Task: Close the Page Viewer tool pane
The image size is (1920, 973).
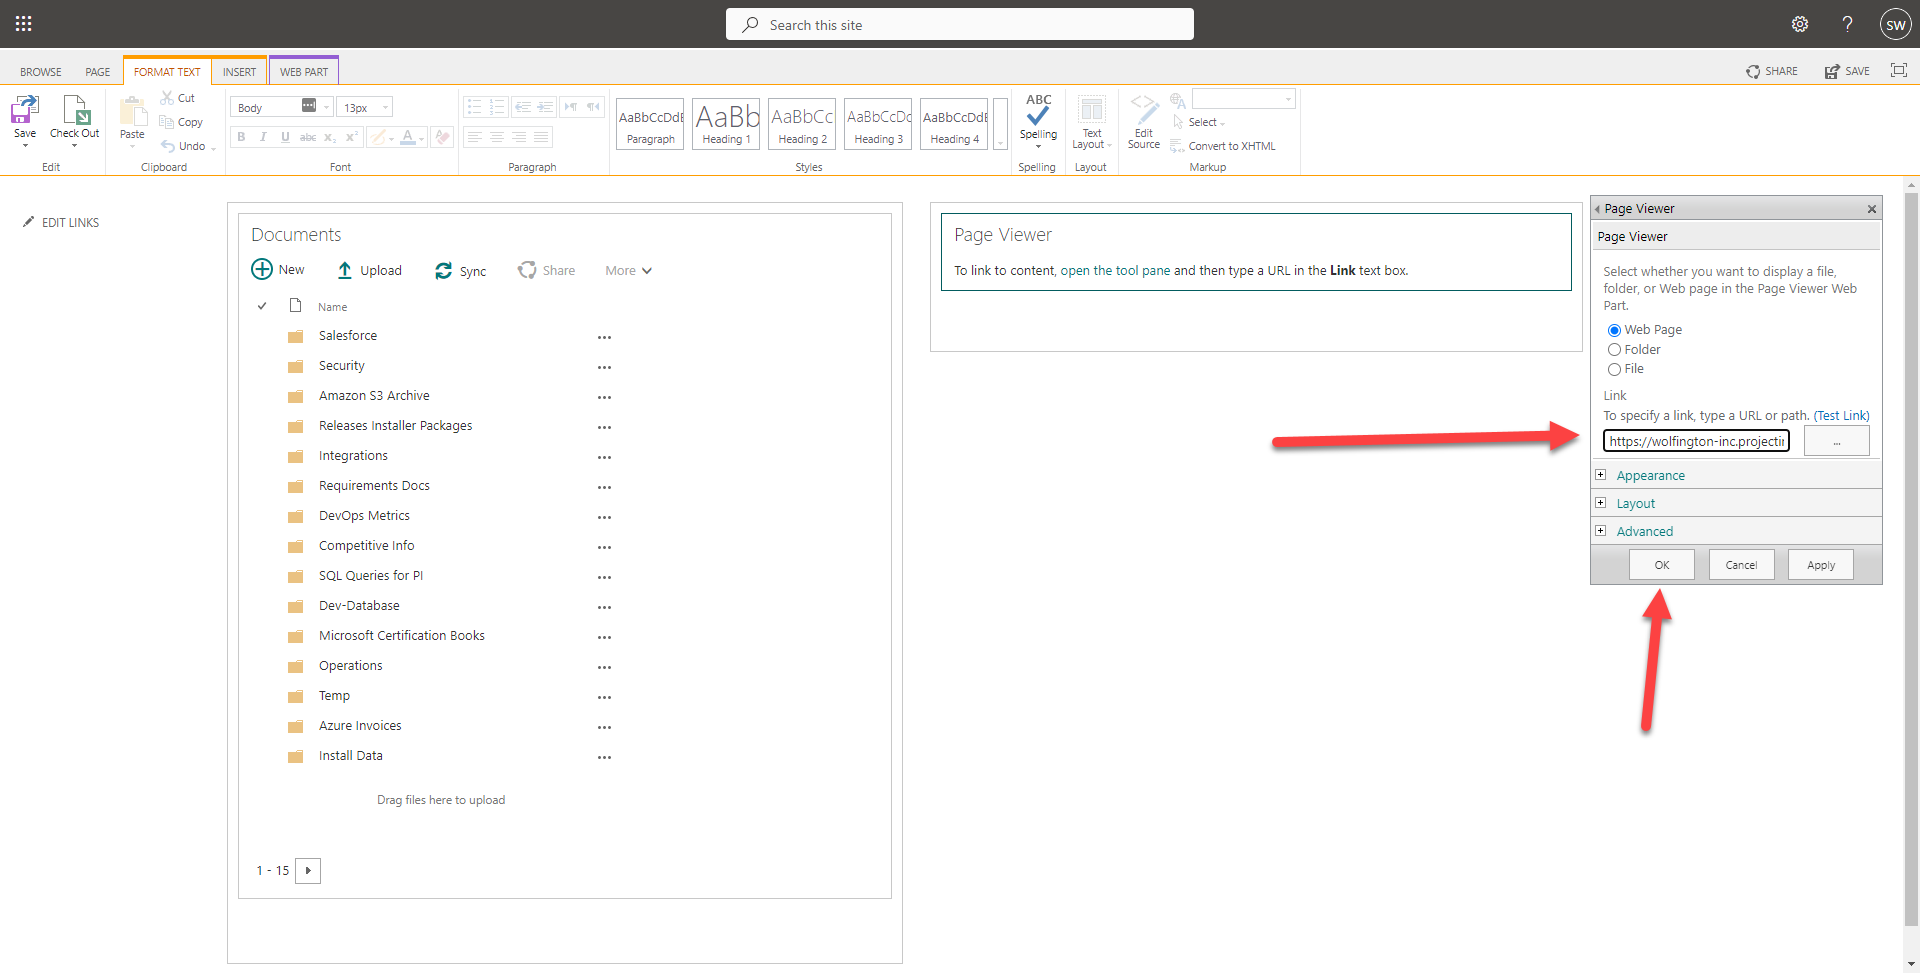Action: [1872, 209]
